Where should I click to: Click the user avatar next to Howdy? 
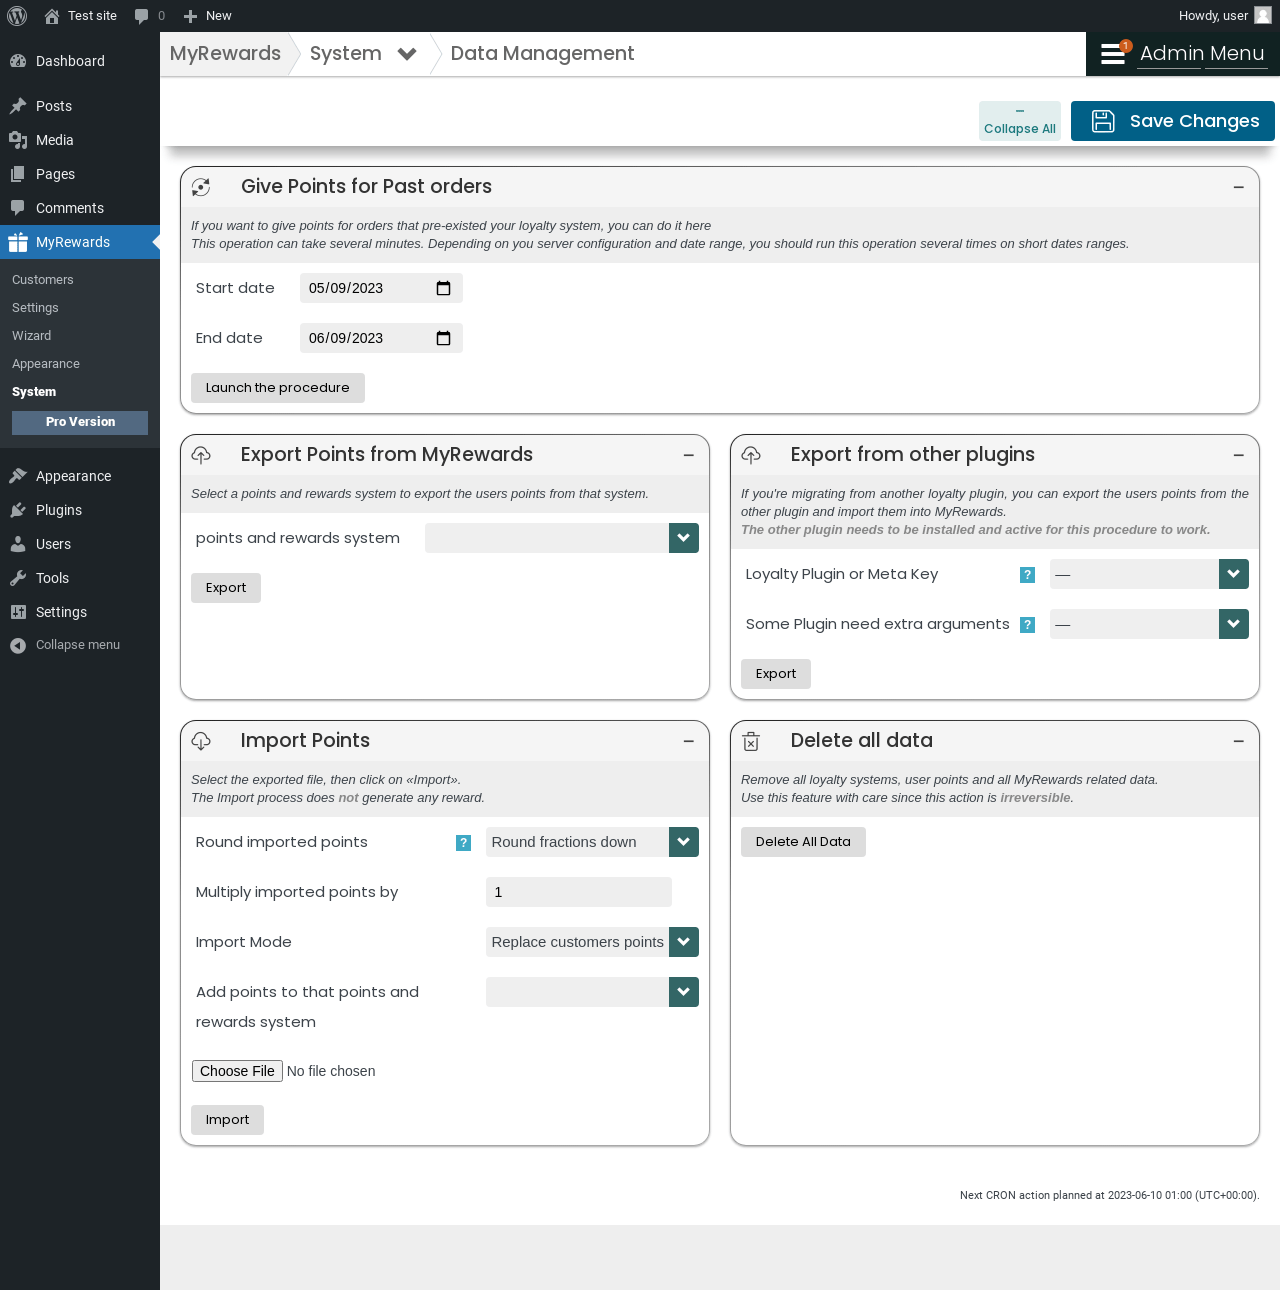click(1263, 15)
